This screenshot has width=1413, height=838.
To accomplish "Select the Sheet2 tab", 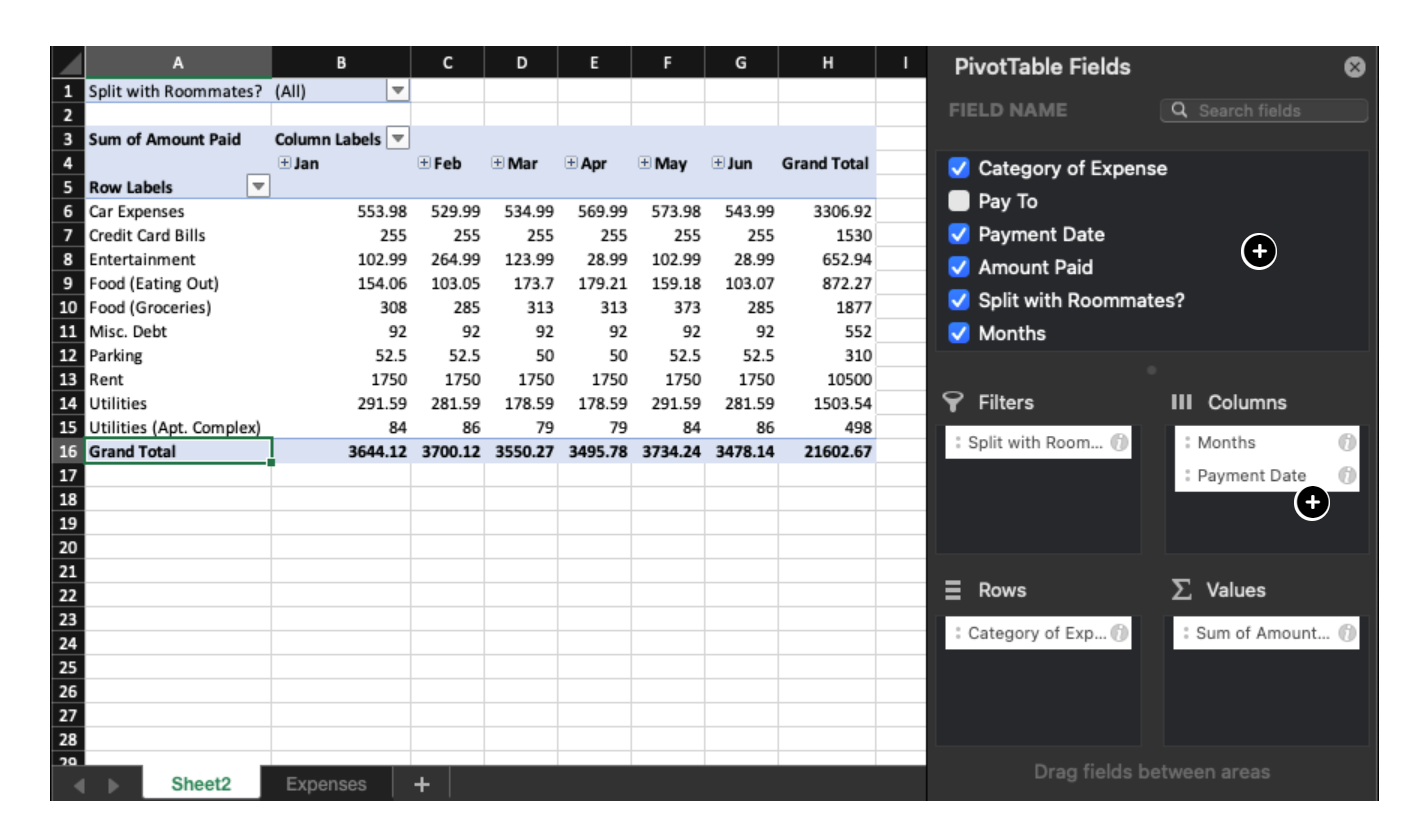I will [201, 784].
